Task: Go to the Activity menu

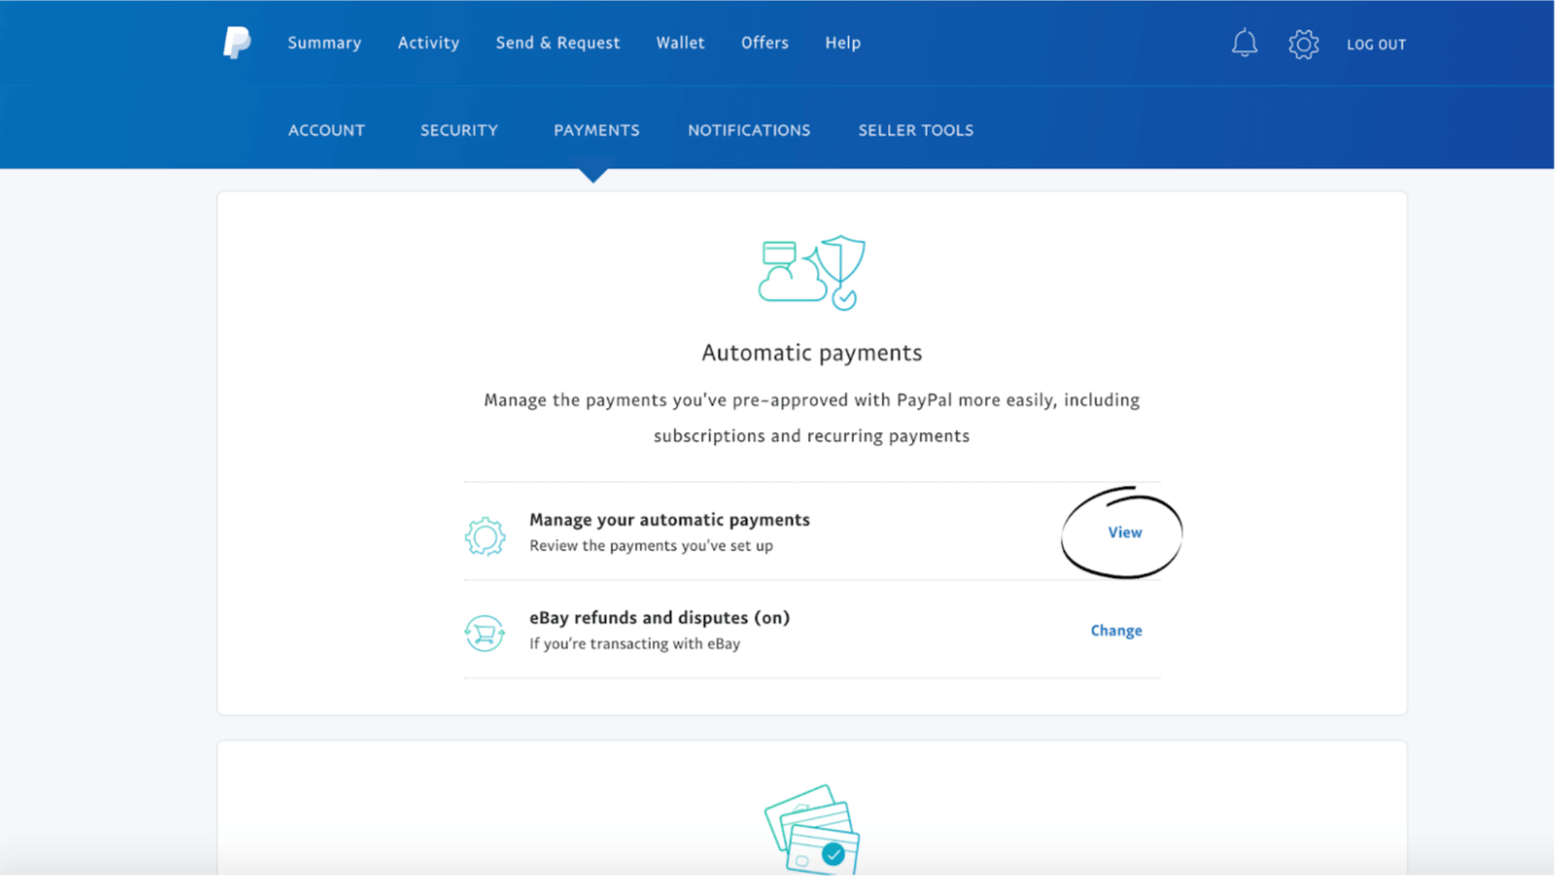Action: coord(428,42)
